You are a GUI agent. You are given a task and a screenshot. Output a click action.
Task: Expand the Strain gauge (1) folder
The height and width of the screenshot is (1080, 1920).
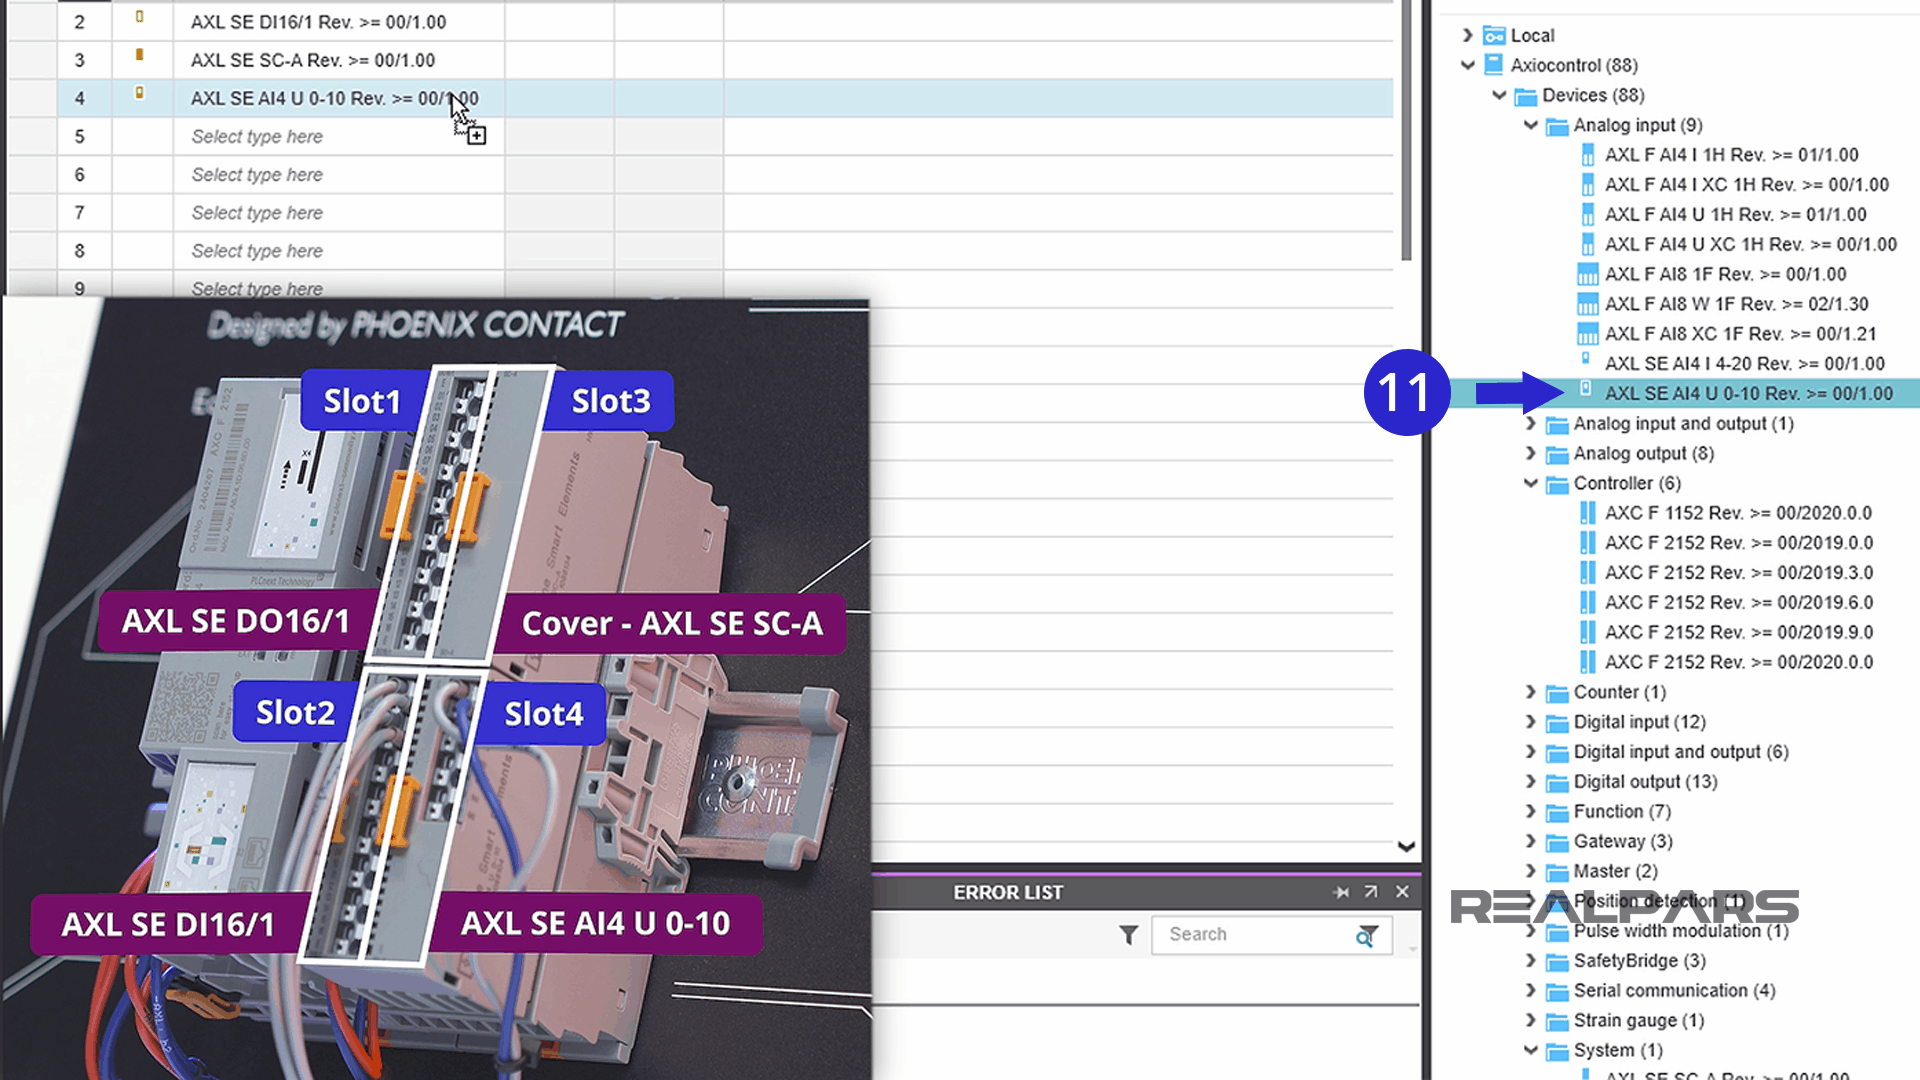(x=1530, y=1020)
